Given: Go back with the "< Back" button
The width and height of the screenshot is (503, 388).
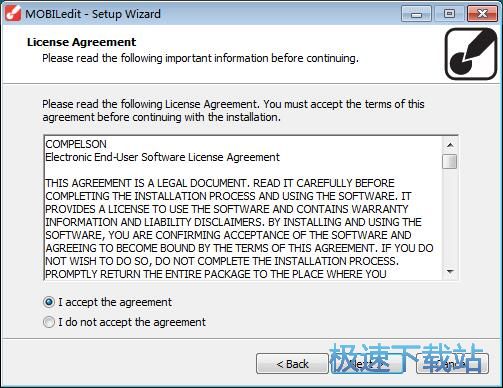Looking at the screenshot, I should [x=292, y=364].
